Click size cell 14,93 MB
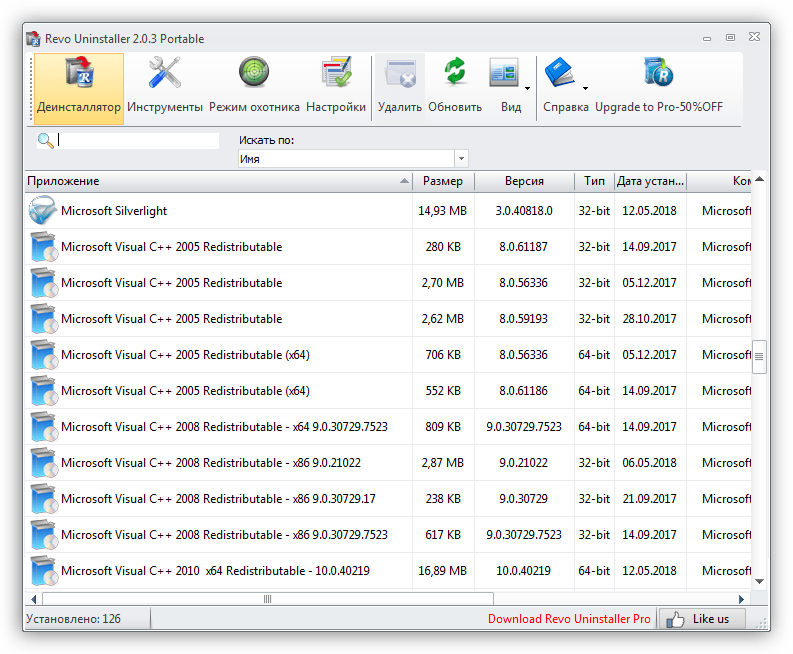Screen dimensions: 793x654 click(443, 211)
